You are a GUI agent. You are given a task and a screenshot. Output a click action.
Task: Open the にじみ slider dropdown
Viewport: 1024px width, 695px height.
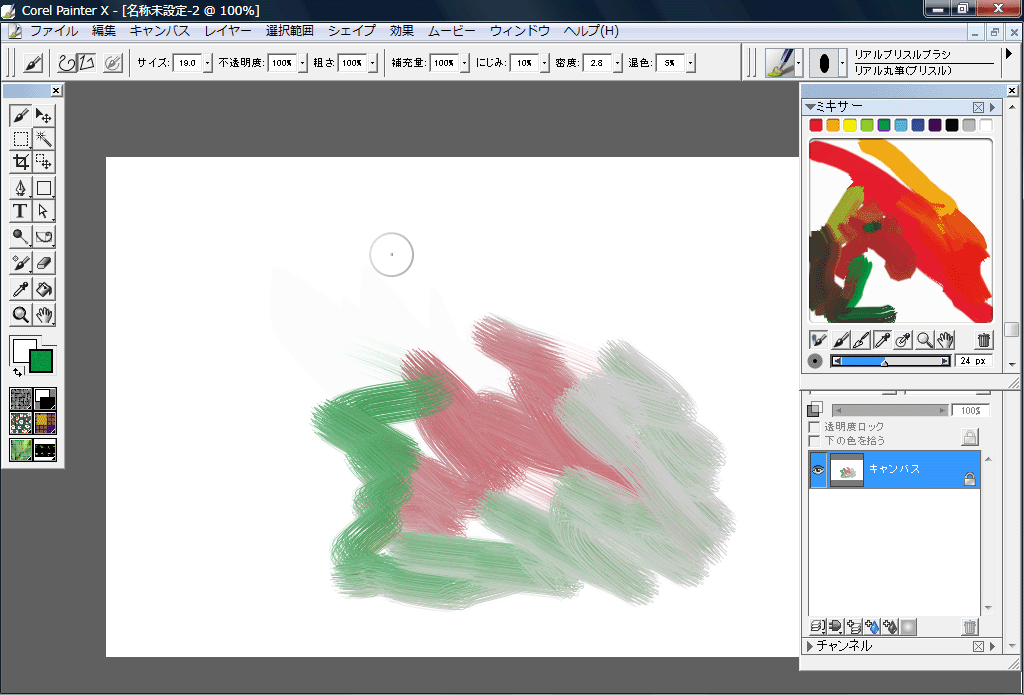[545, 63]
